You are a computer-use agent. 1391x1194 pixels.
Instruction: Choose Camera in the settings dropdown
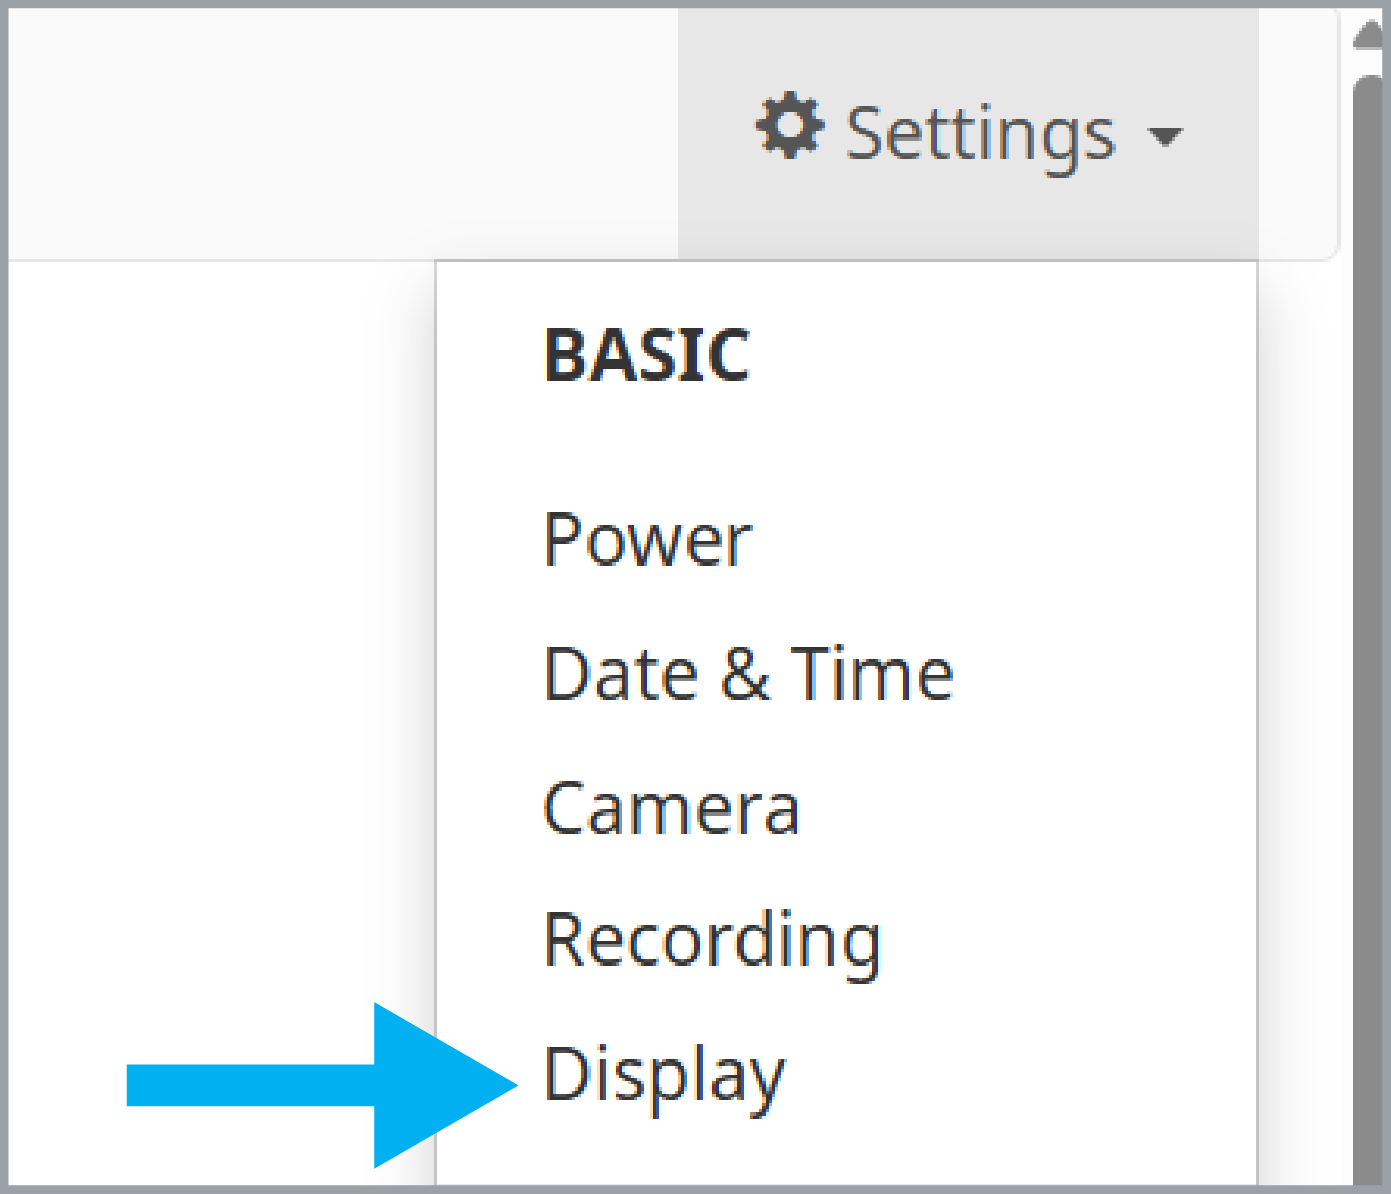671,808
